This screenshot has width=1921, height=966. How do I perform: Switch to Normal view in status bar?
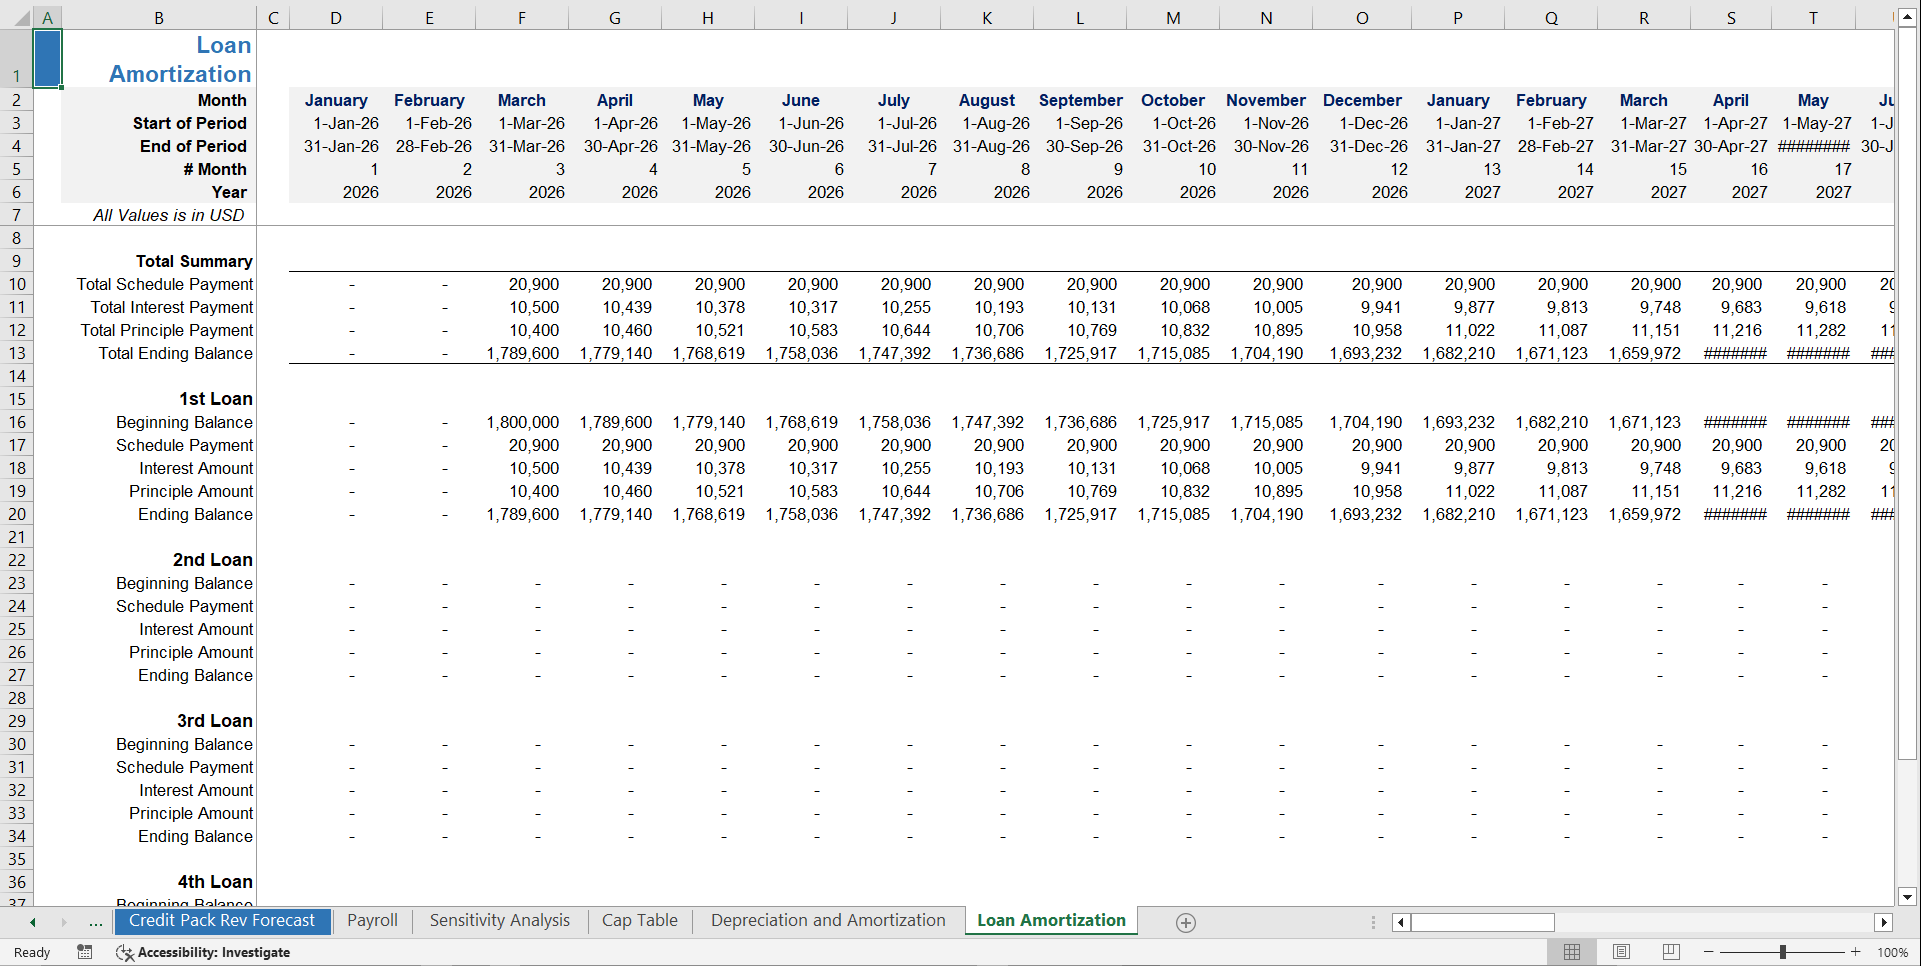click(x=1571, y=952)
